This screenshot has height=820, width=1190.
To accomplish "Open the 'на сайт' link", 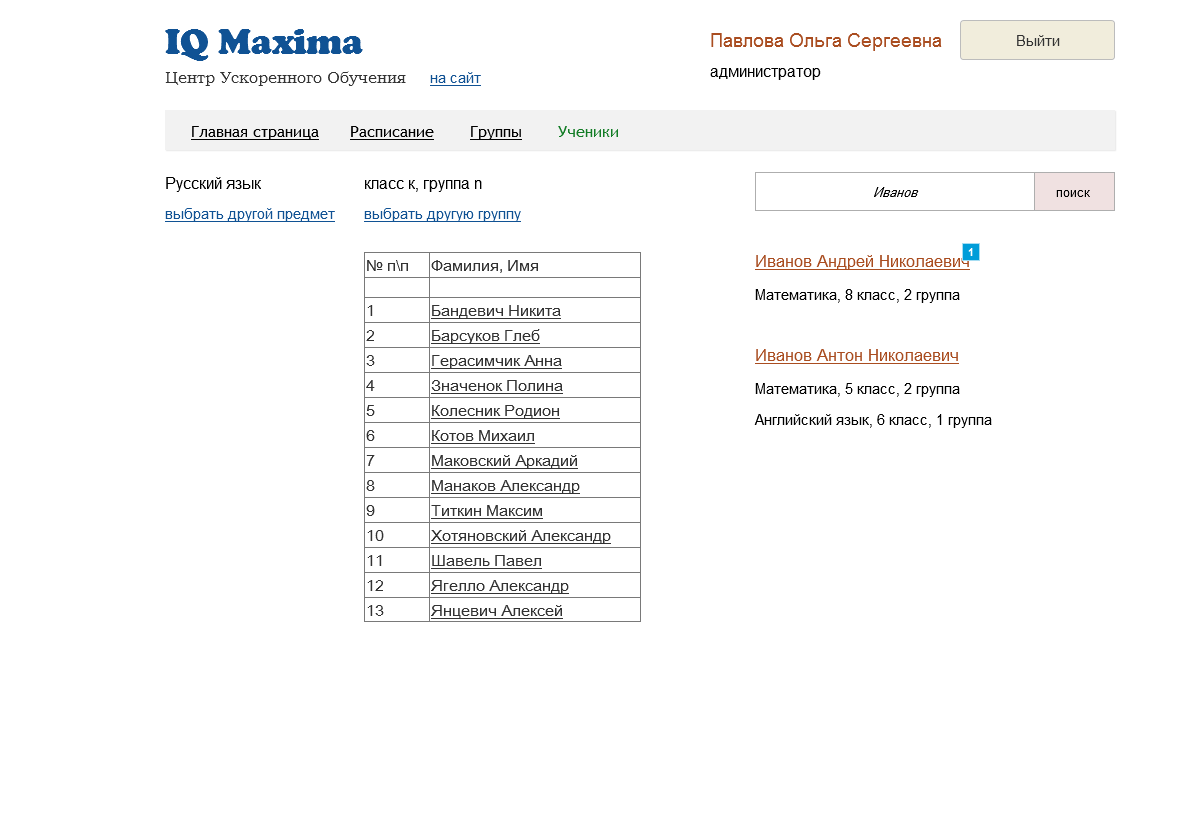I will pos(455,78).
